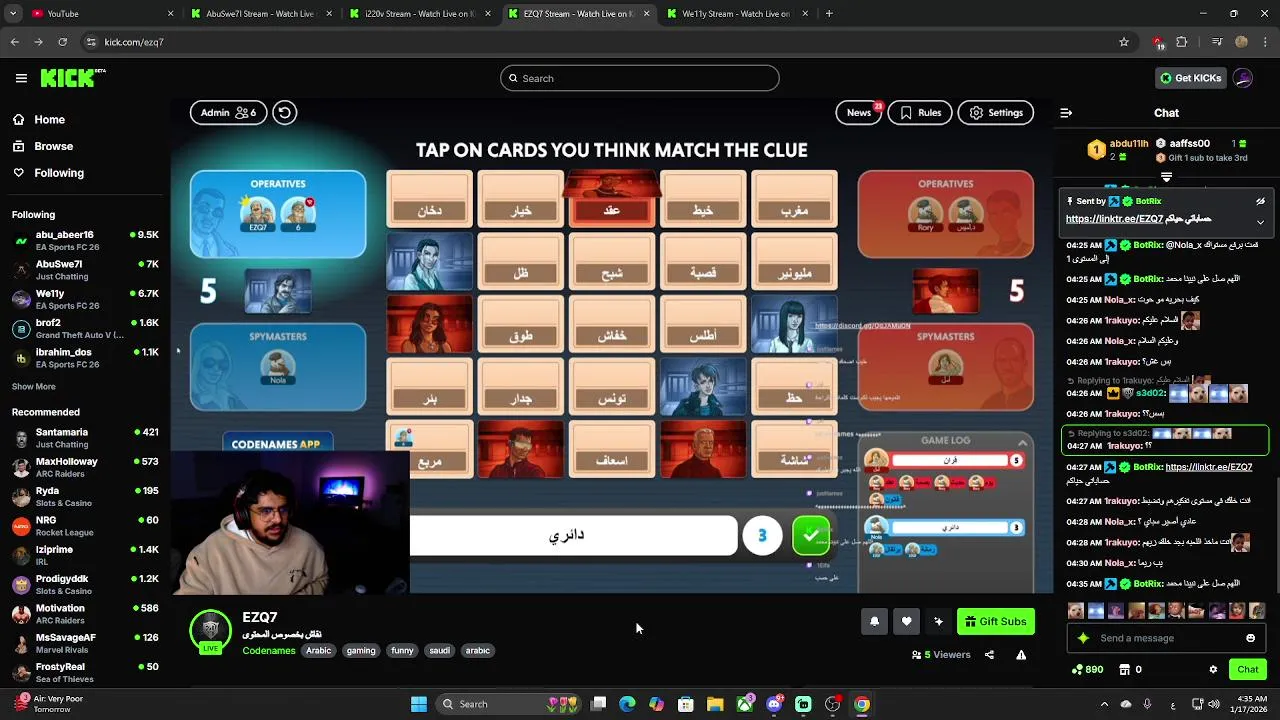Open Windows Start menu
Viewport: 1280px width, 720px height.
(419, 704)
